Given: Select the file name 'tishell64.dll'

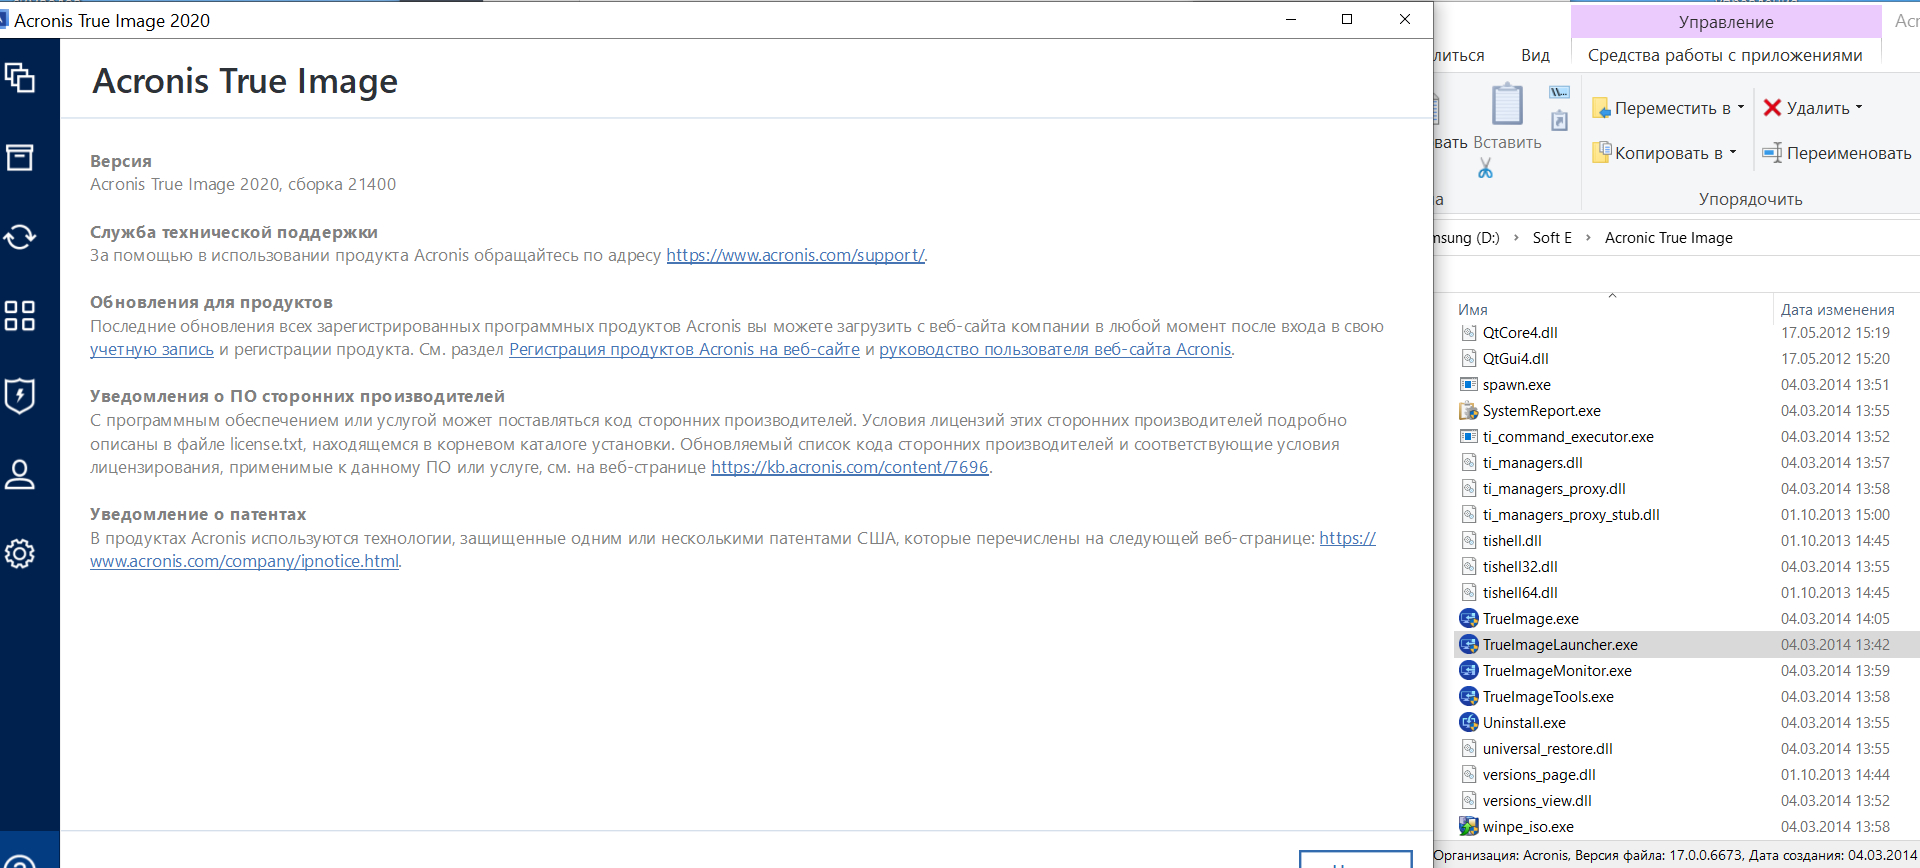Looking at the screenshot, I should click(1520, 593).
